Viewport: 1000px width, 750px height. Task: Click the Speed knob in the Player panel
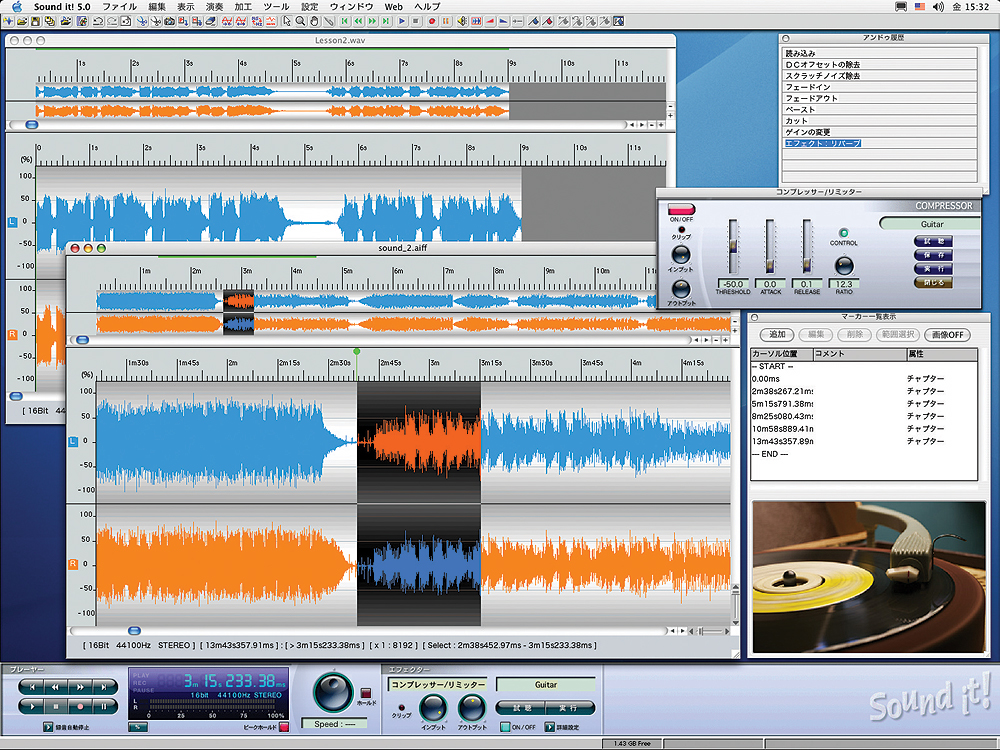(x=333, y=693)
